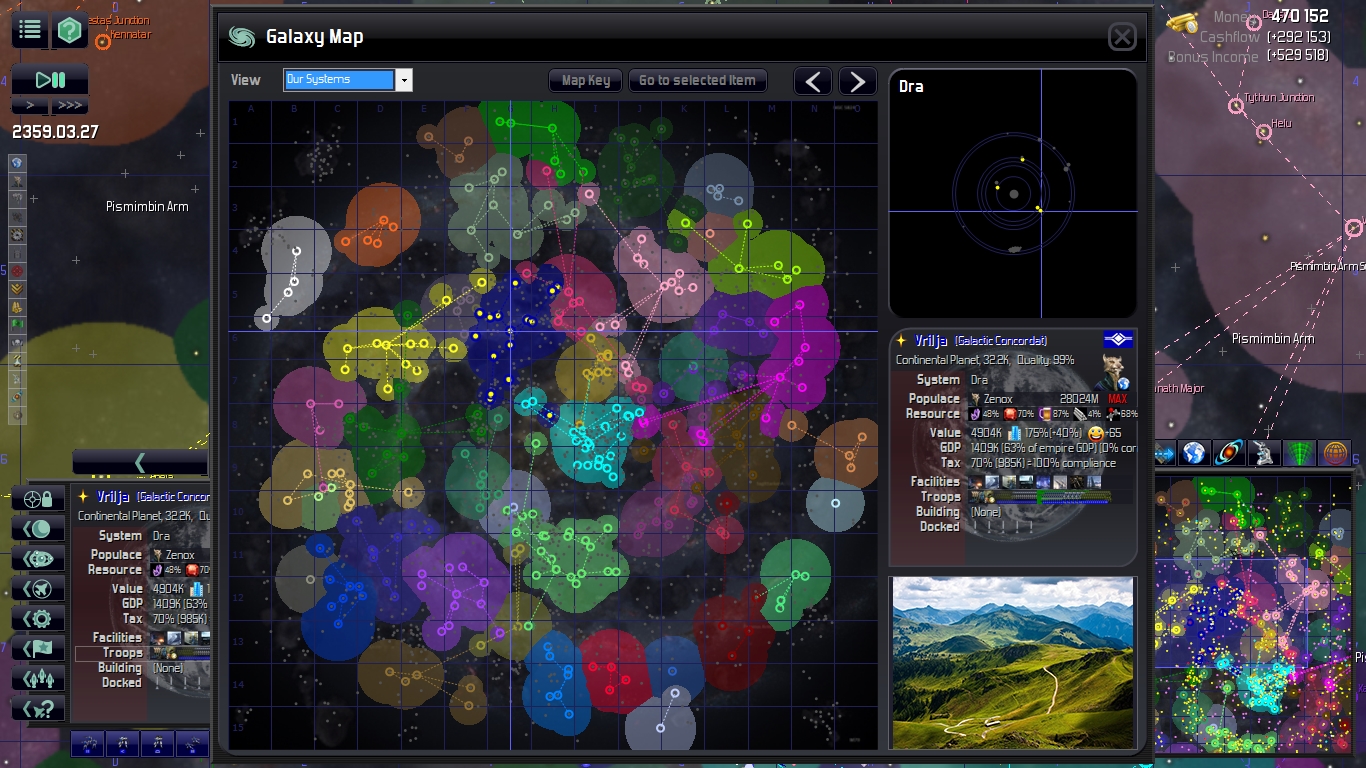Viewport: 1366px width, 768px height.
Task: Click the red galaxy swirl icon in map toolbar
Action: [1229, 453]
